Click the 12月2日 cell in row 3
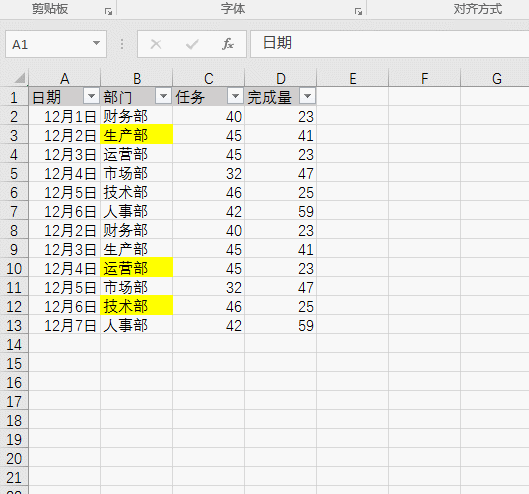This screenshot has width=529, height=494. tap(64, 135)
